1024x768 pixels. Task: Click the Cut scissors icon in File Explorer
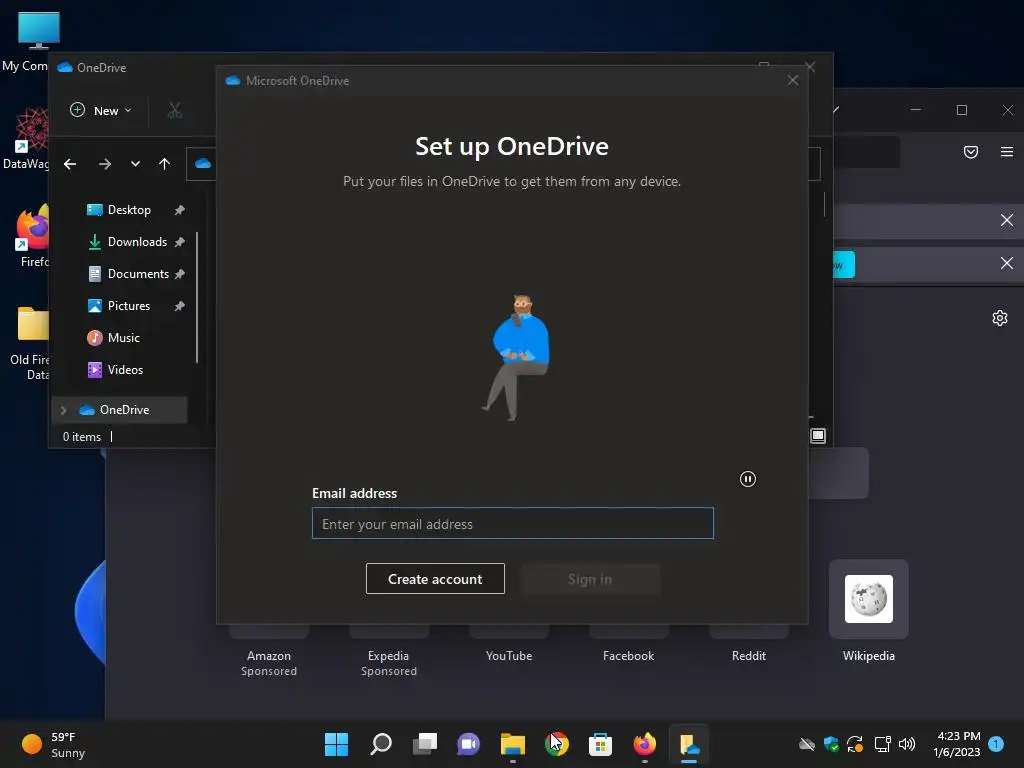click(x=174, y=110)
